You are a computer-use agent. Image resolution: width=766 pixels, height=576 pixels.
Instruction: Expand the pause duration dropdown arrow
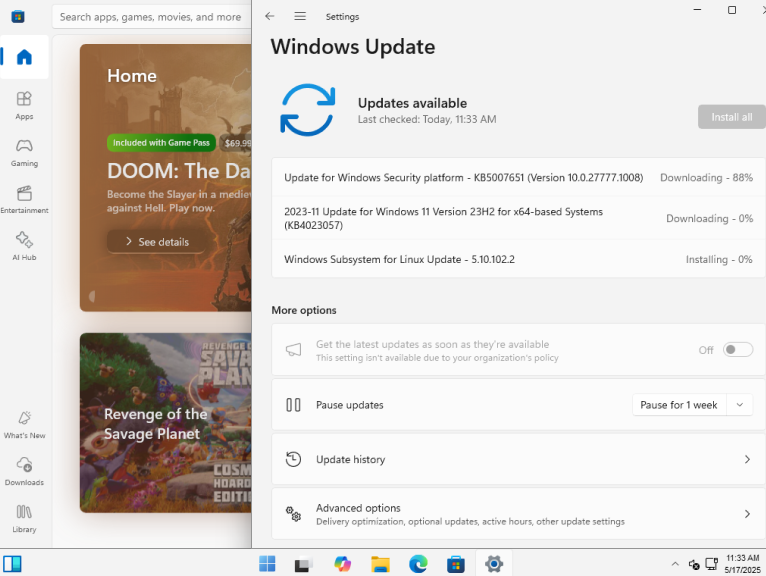pos(740,405)
